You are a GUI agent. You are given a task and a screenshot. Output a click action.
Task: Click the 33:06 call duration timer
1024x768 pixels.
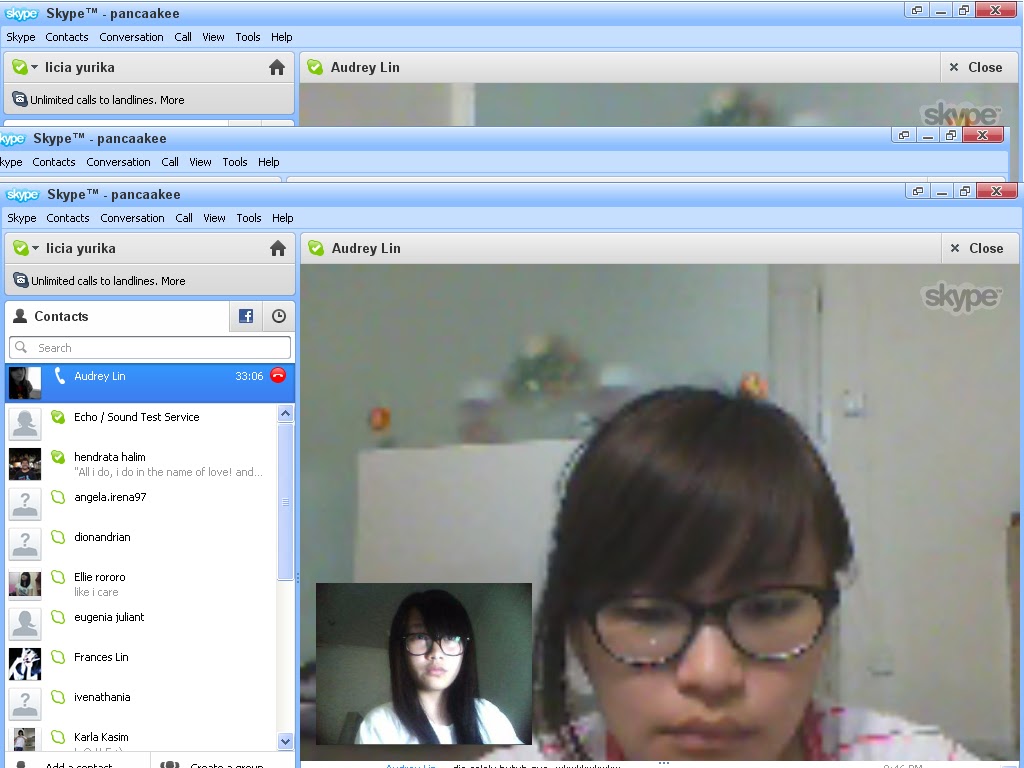[249, 376]
